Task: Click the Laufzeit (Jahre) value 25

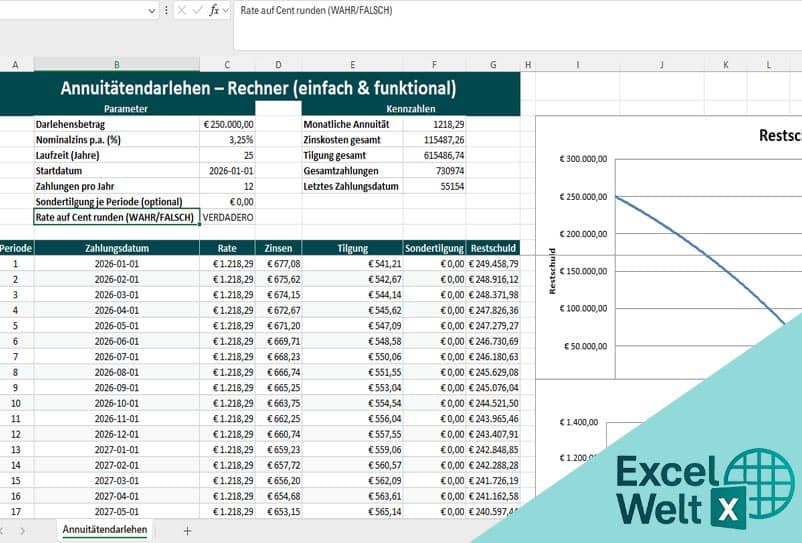Action: pos(227,155)
